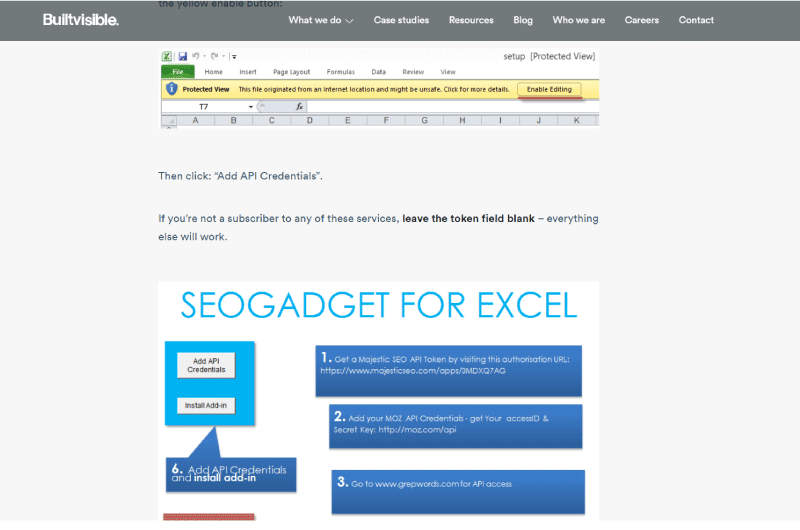Click the Add API Credentials button
This screenshot has height=530, width=800.
(x=206, y=365)
